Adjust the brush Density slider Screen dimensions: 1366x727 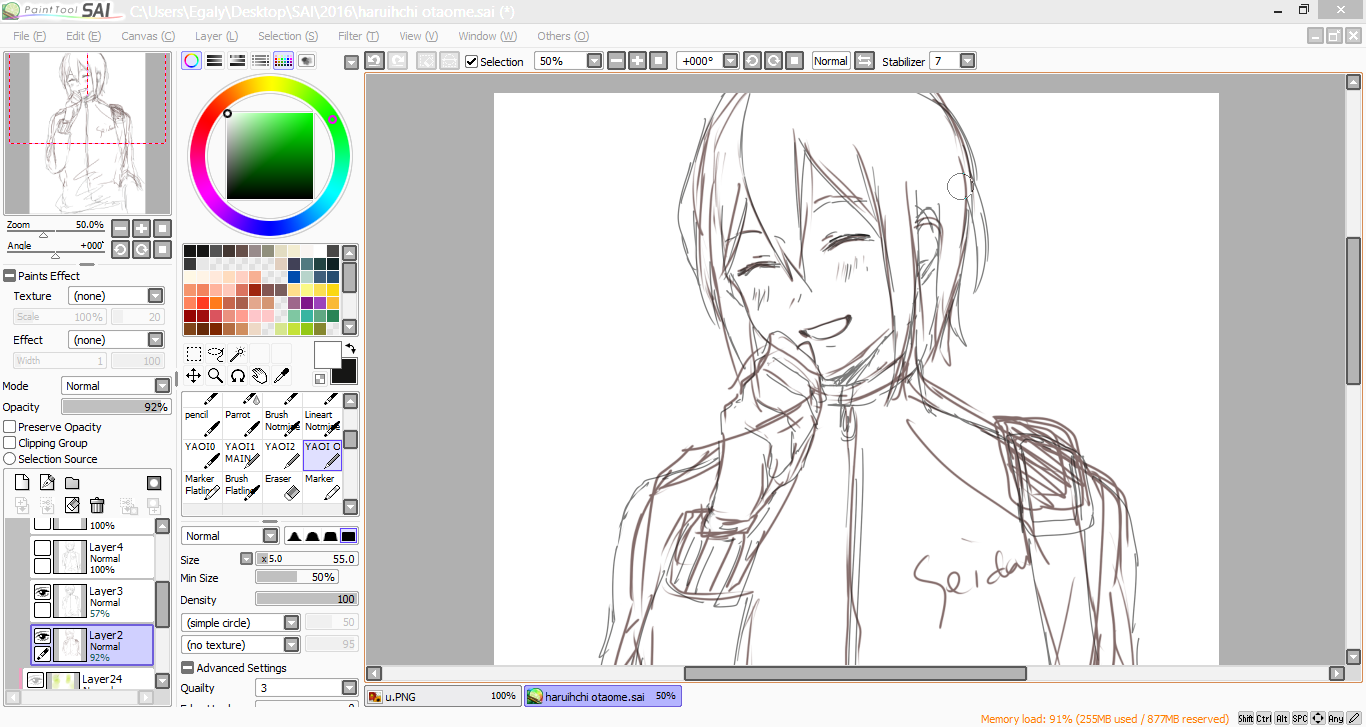click(307, 599)
